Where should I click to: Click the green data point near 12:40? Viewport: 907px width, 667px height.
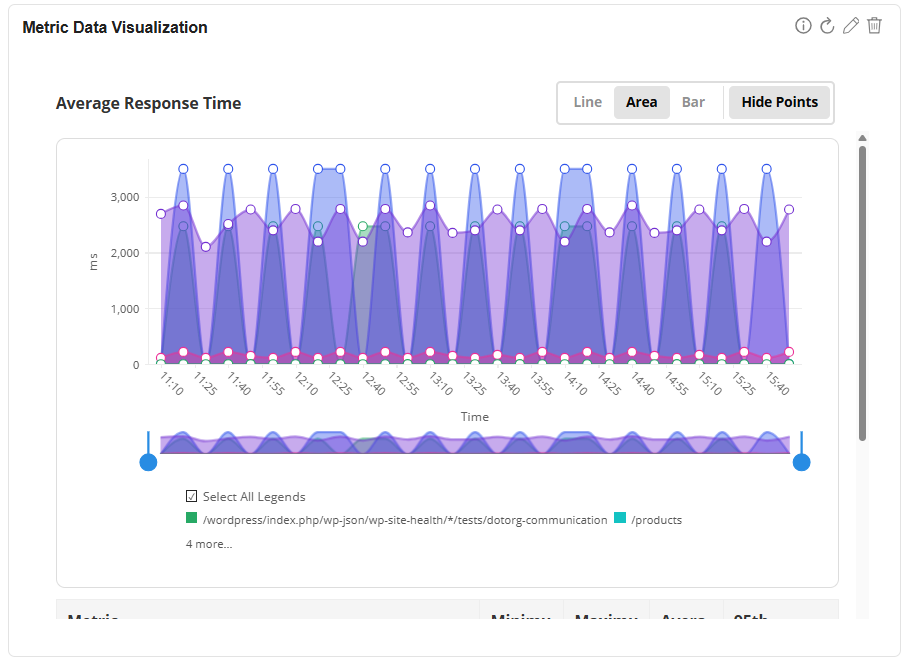pos(363,226)
